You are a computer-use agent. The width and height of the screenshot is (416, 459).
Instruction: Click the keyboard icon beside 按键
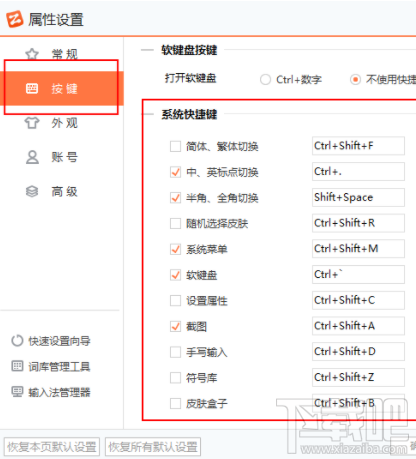coord(32,89)
